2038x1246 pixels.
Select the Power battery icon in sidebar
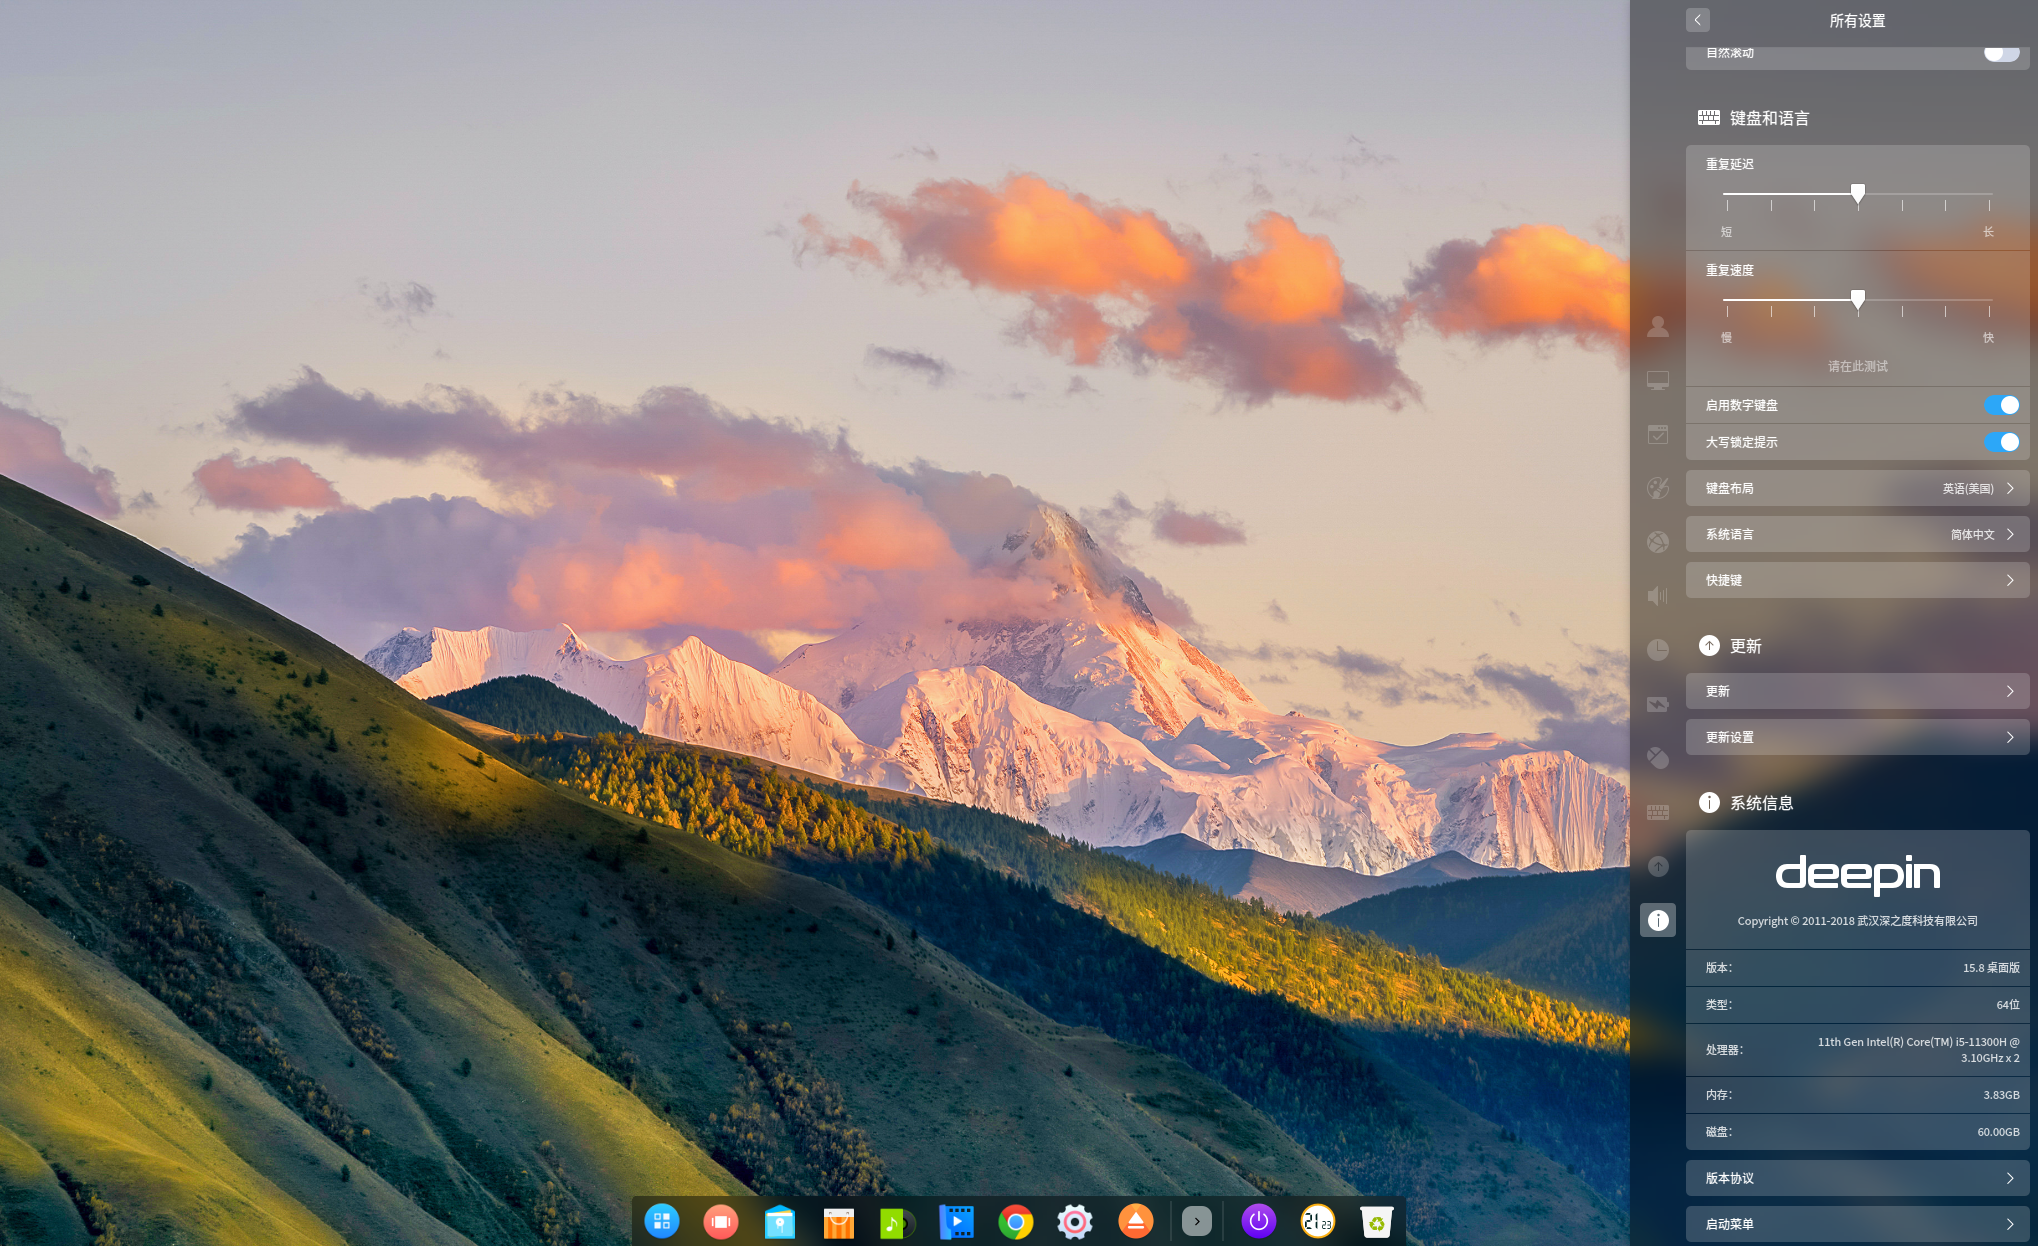tap(1658, 704)
